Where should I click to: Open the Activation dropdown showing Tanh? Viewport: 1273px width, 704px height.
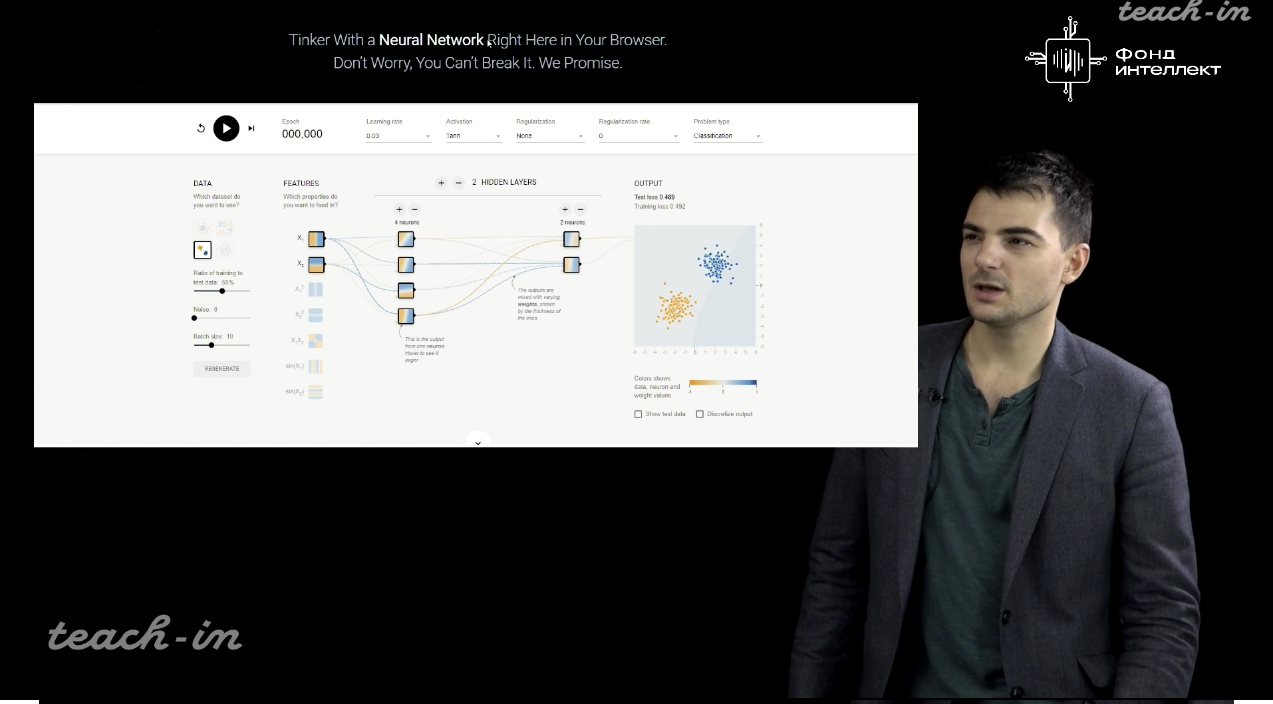pyautogui.click(x=473, y=136)
